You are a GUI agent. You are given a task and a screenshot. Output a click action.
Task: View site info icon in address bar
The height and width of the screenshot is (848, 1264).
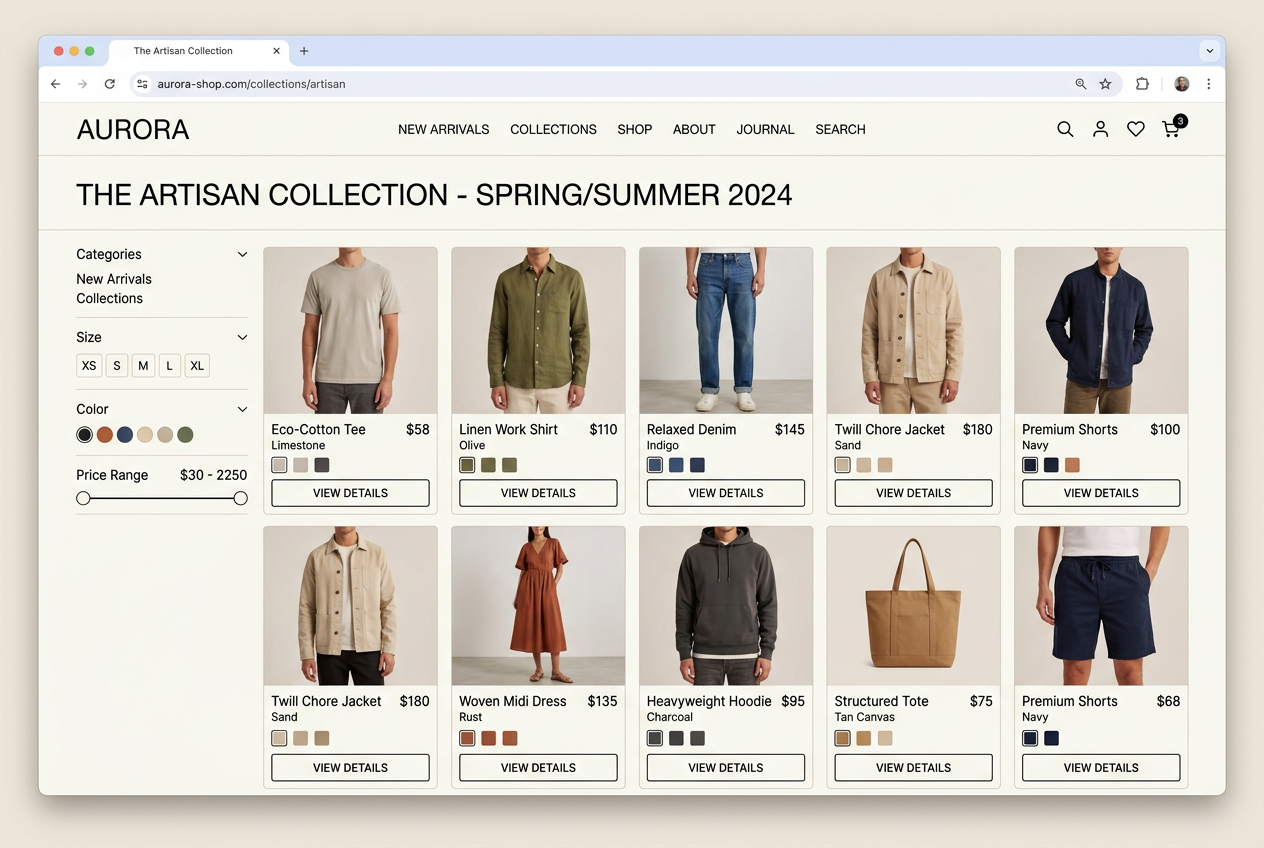[x=142, y=84]
